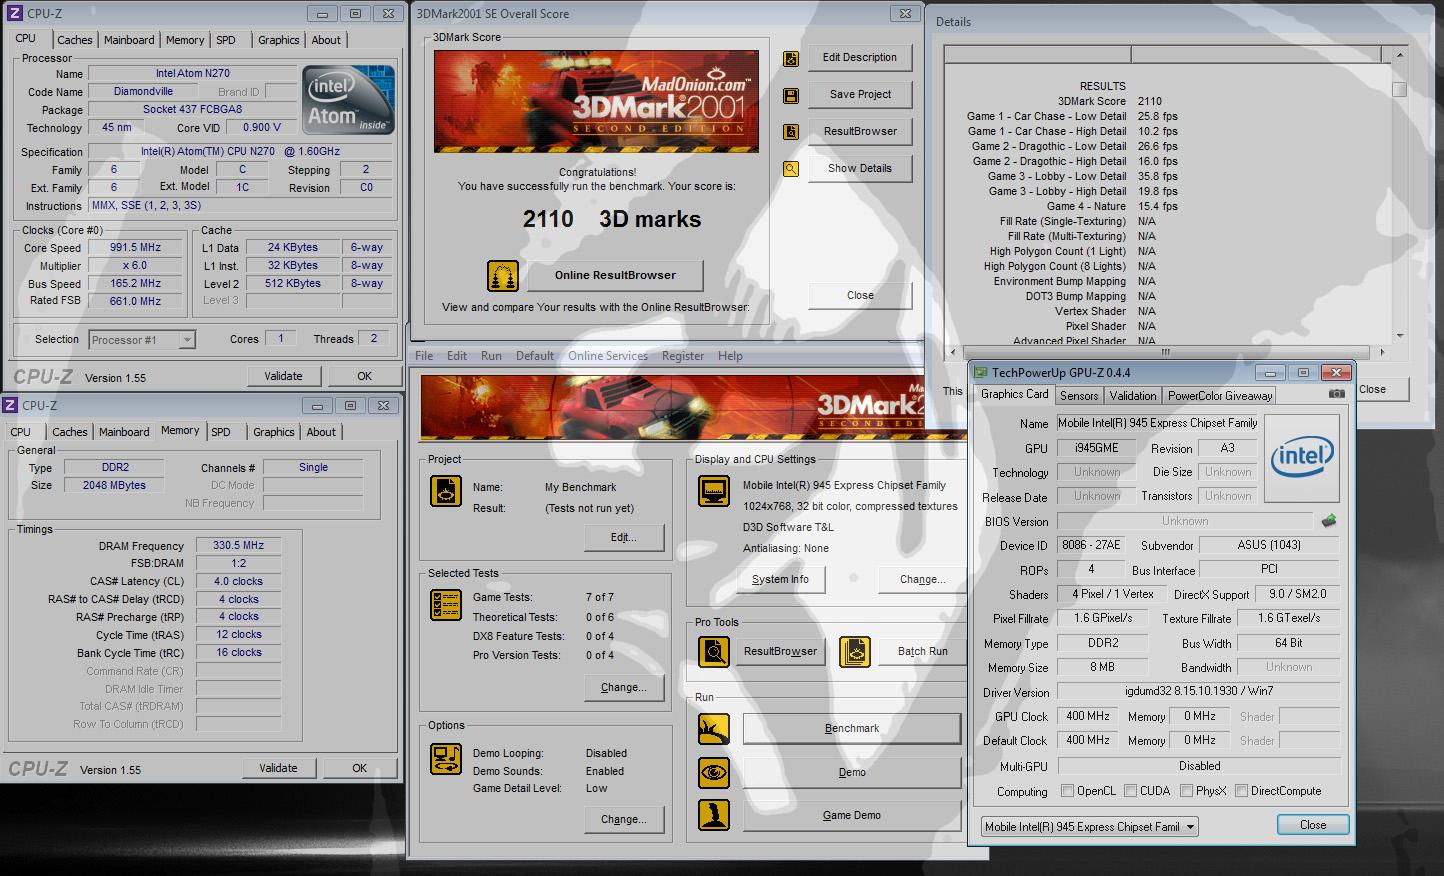Image resolution: width=1444 pixels, height=876 pixels.
Task: Click the Batch Run button
Action: click(x=922, y=652)
